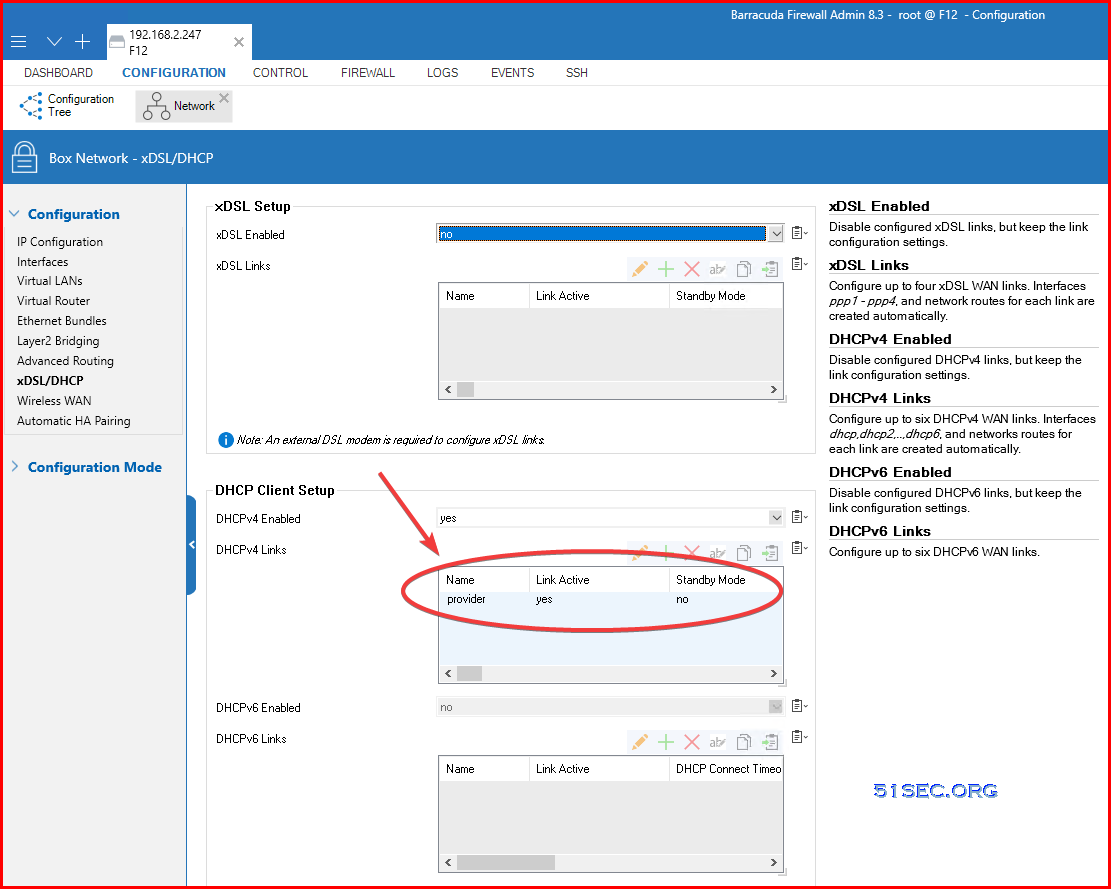Image resolution: width=1111 pixels, height=889 pixels.
Task: Click the rename icon for xDSL Links
Action: coord(718,269)
